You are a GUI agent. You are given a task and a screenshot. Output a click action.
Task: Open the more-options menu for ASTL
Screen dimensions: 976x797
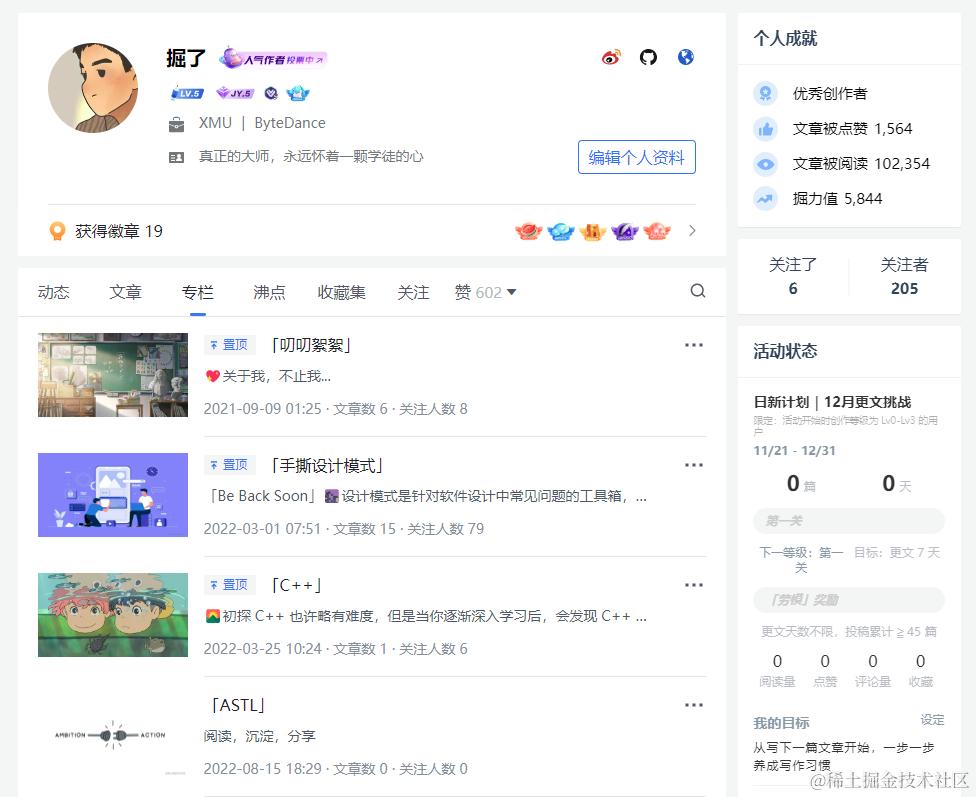click(694, 705)
